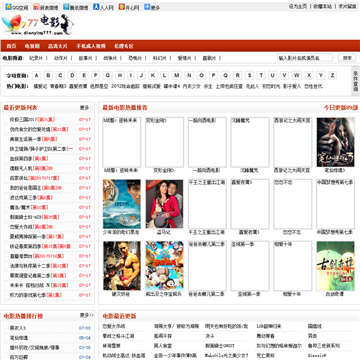This screenshot has height=360, width=360.
Task: Click the blue plus 更多 share icon
Action: pos(147,7)
